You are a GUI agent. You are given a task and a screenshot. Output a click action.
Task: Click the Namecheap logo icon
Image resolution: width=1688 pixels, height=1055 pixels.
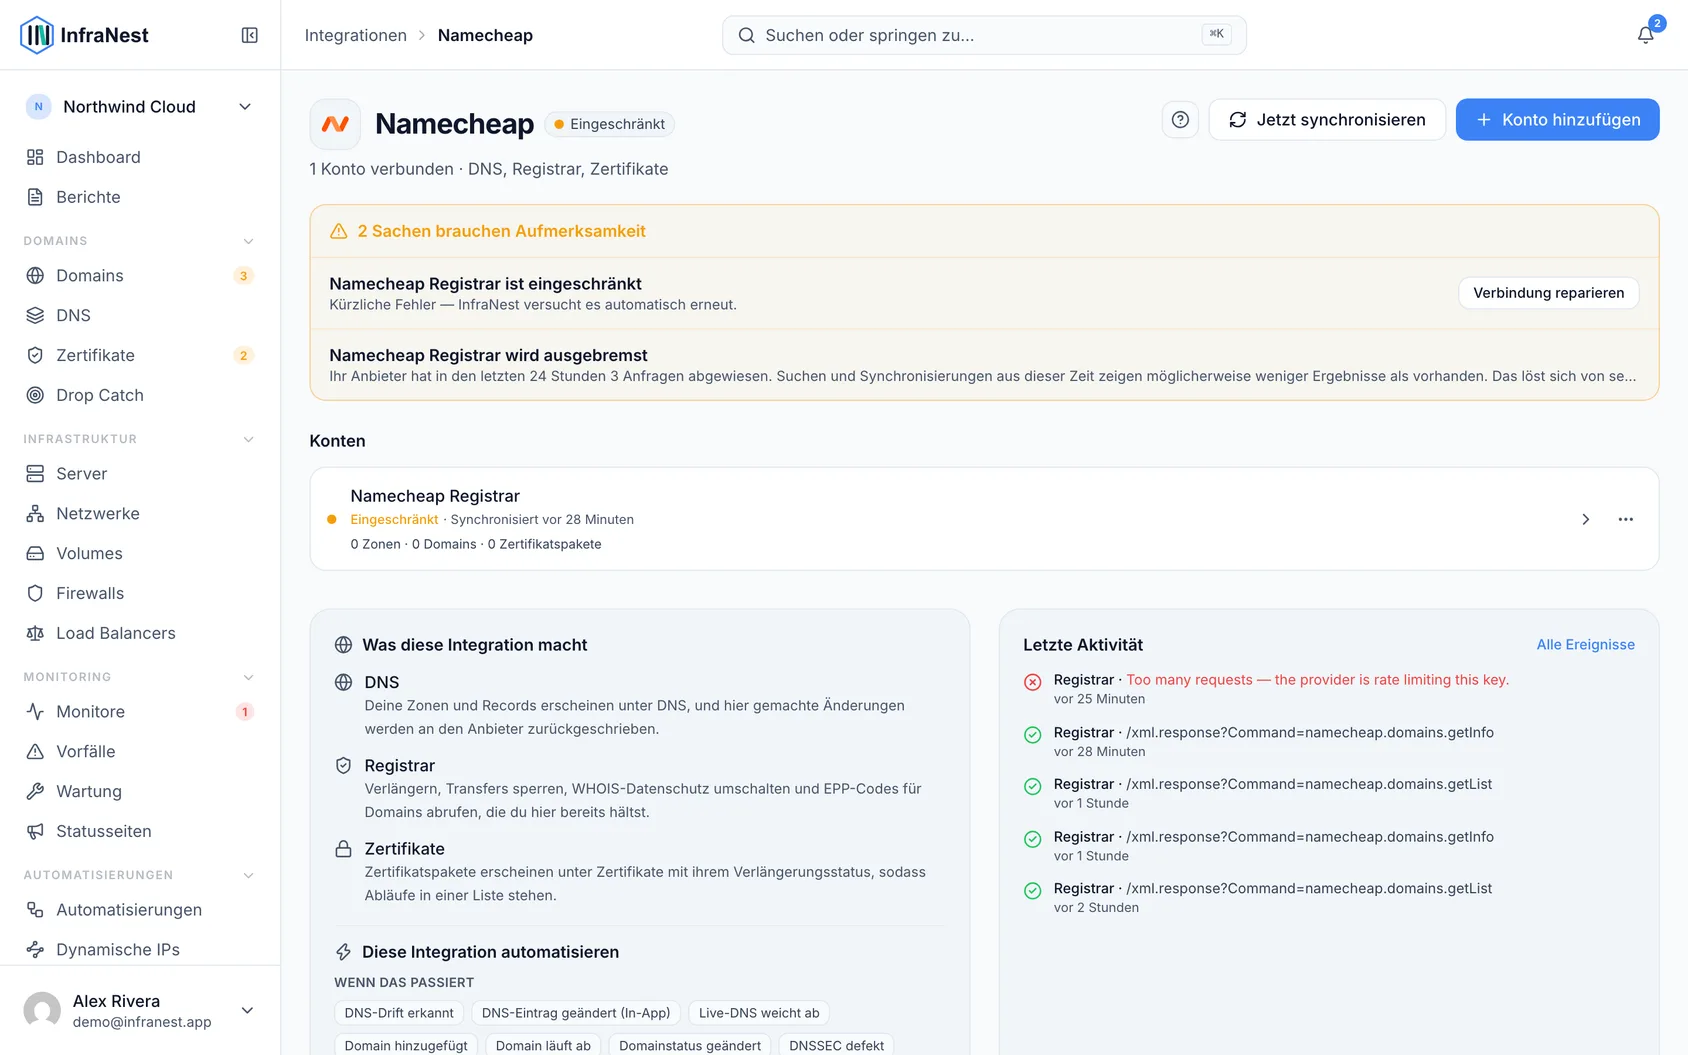(335, 124)
